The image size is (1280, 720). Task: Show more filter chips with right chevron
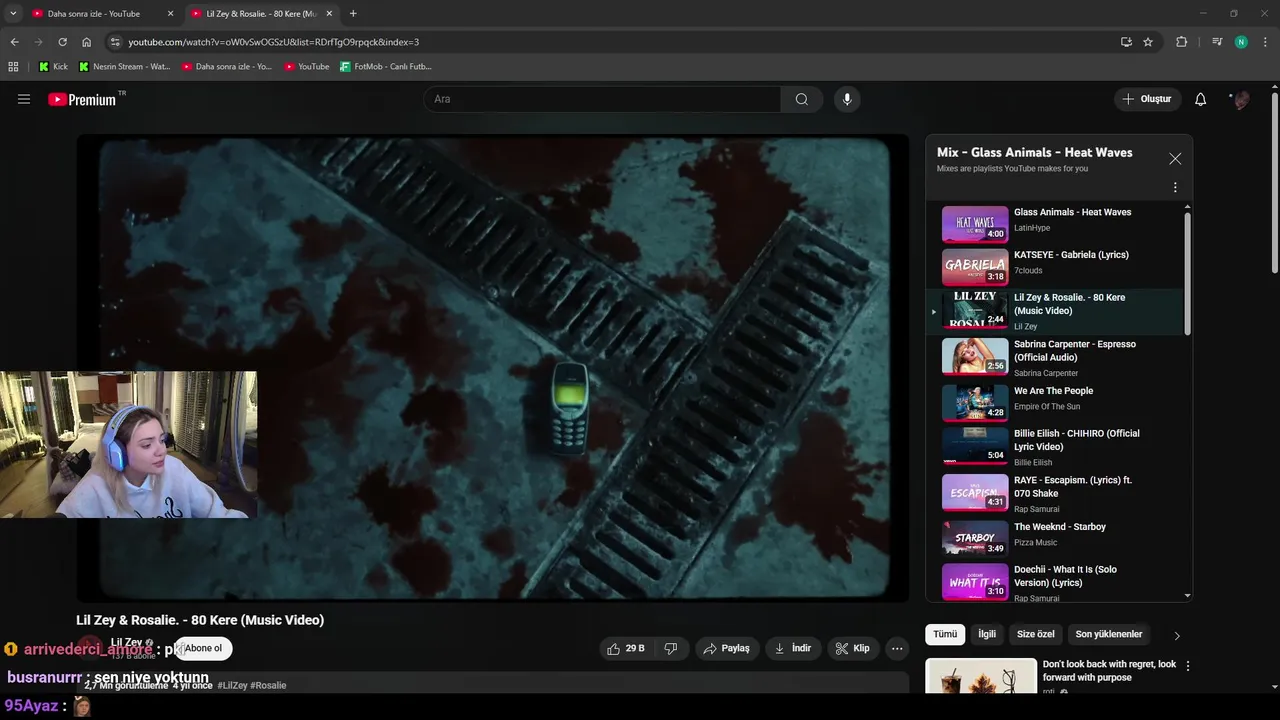point(1177,635)
